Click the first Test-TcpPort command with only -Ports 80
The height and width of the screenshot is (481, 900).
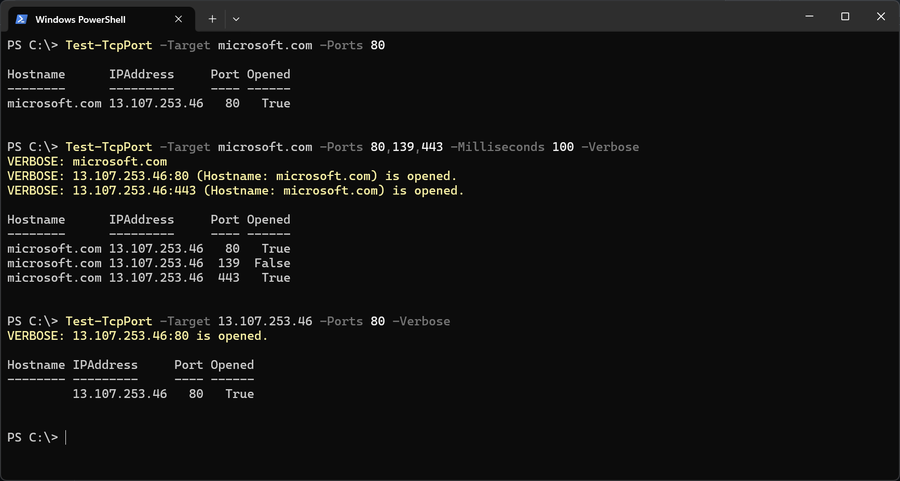click(196, 45)
